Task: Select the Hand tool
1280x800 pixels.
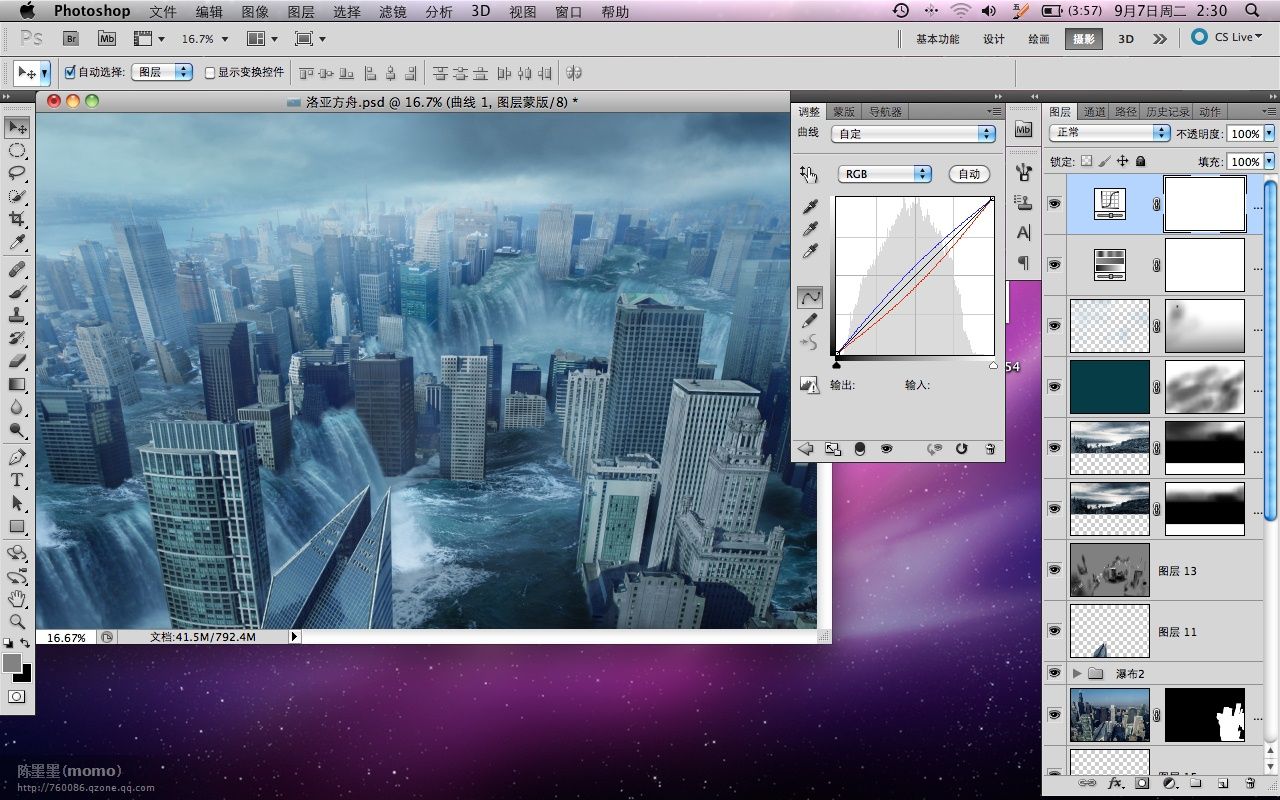Action: (x=17, y=599)
